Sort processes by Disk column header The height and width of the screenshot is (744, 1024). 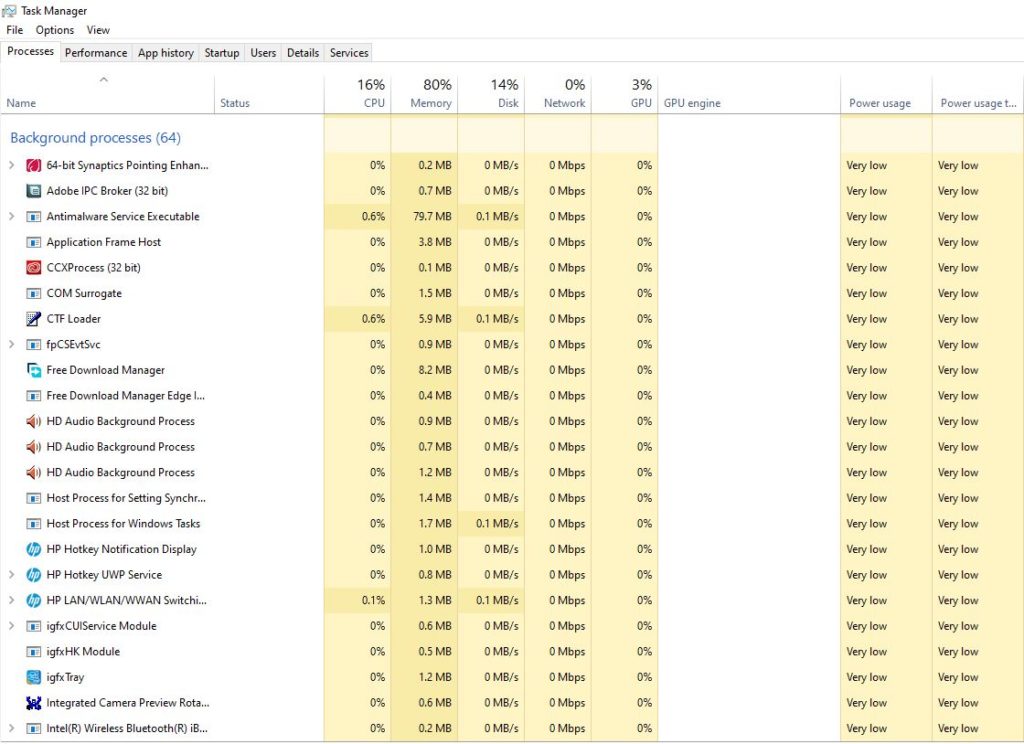[491, 93]
